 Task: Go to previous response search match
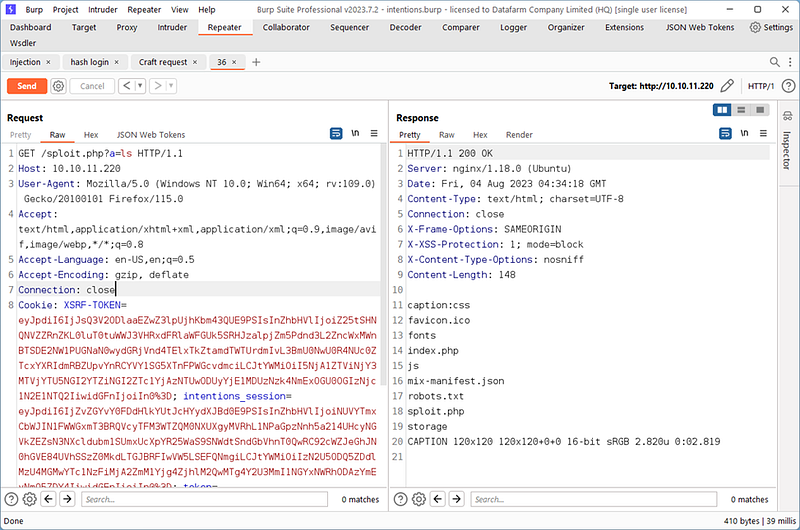pos(438,499)
